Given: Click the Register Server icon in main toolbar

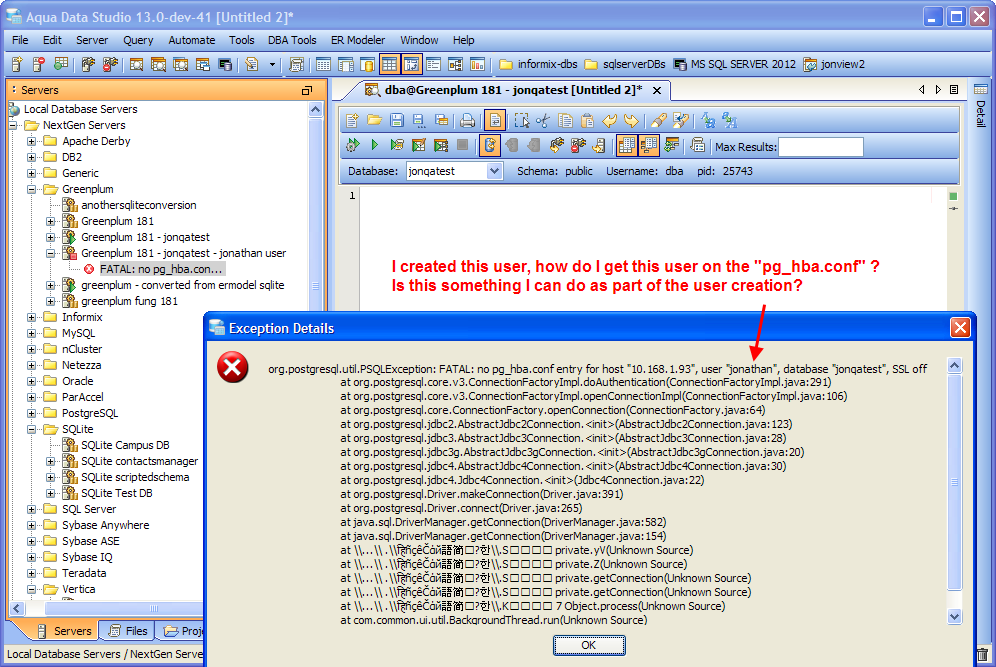Looking at the screenshot, I should pos(17,64).
